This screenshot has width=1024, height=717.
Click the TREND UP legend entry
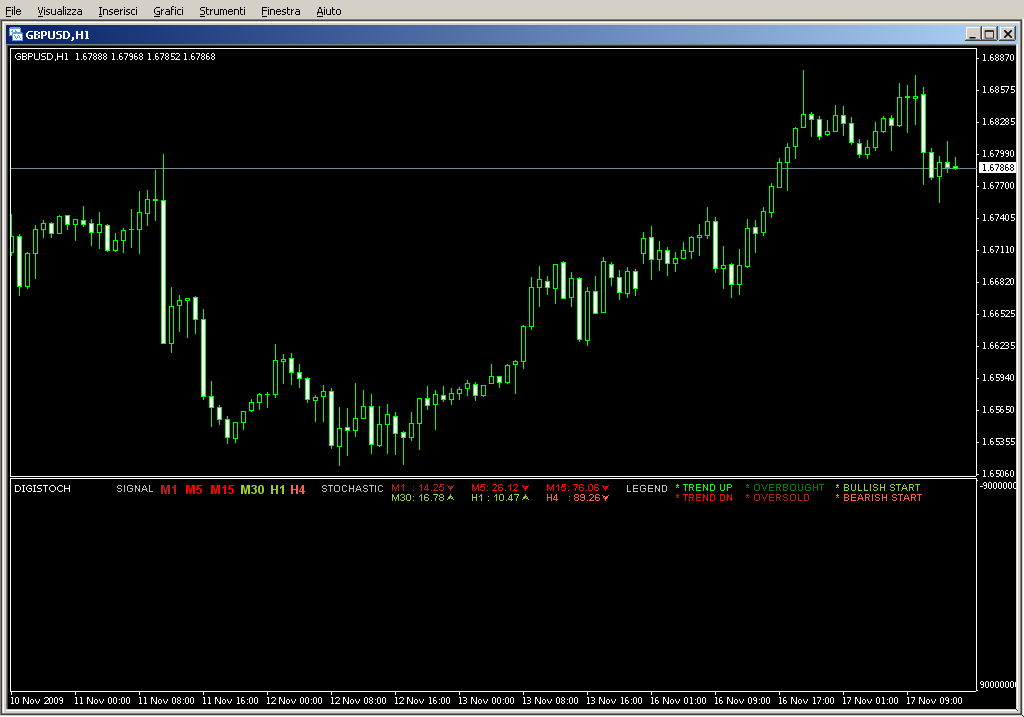click(x=704, y=488)
